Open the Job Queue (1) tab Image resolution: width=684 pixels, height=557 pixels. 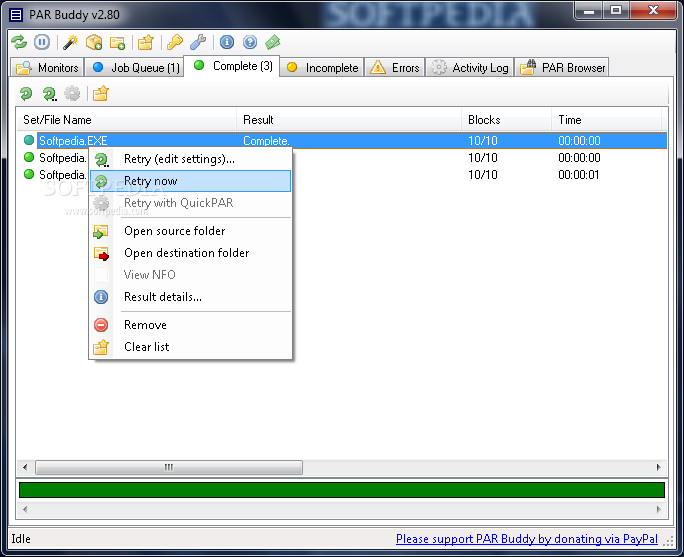[134, 68]
